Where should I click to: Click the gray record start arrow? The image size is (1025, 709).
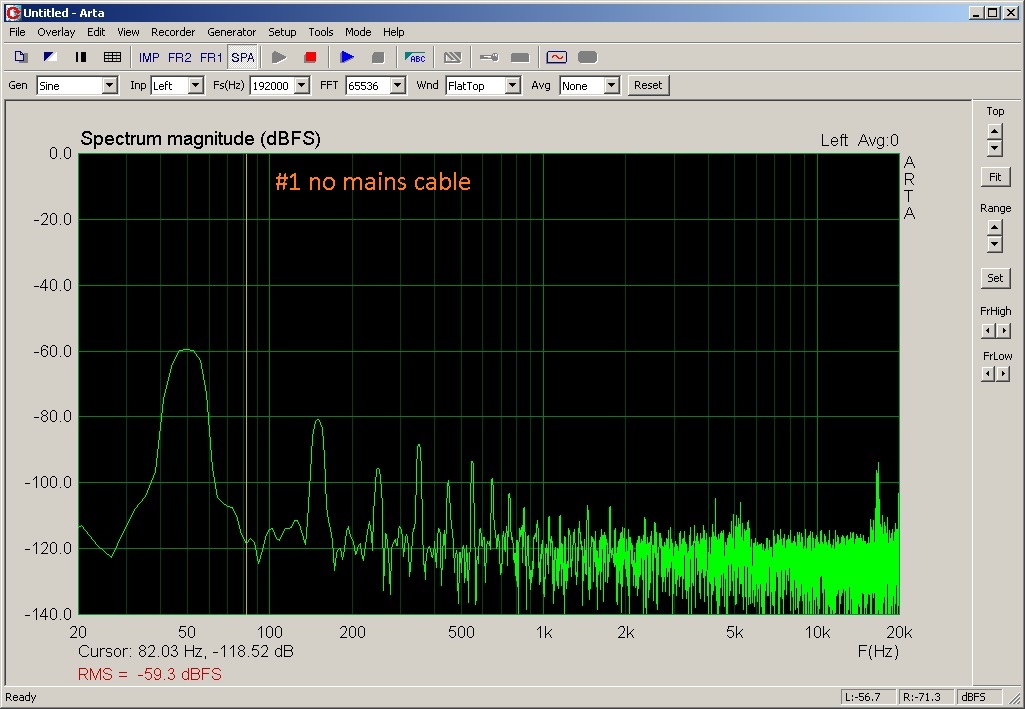[x=279, y=58]
